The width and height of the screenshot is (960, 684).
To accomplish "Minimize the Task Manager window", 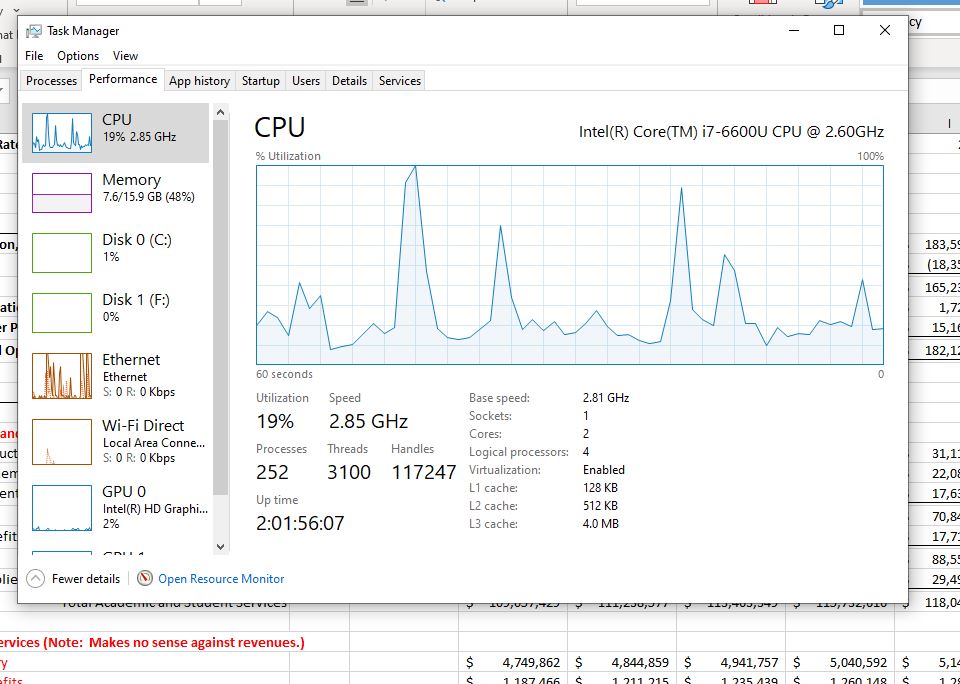I will click(794, 30).
